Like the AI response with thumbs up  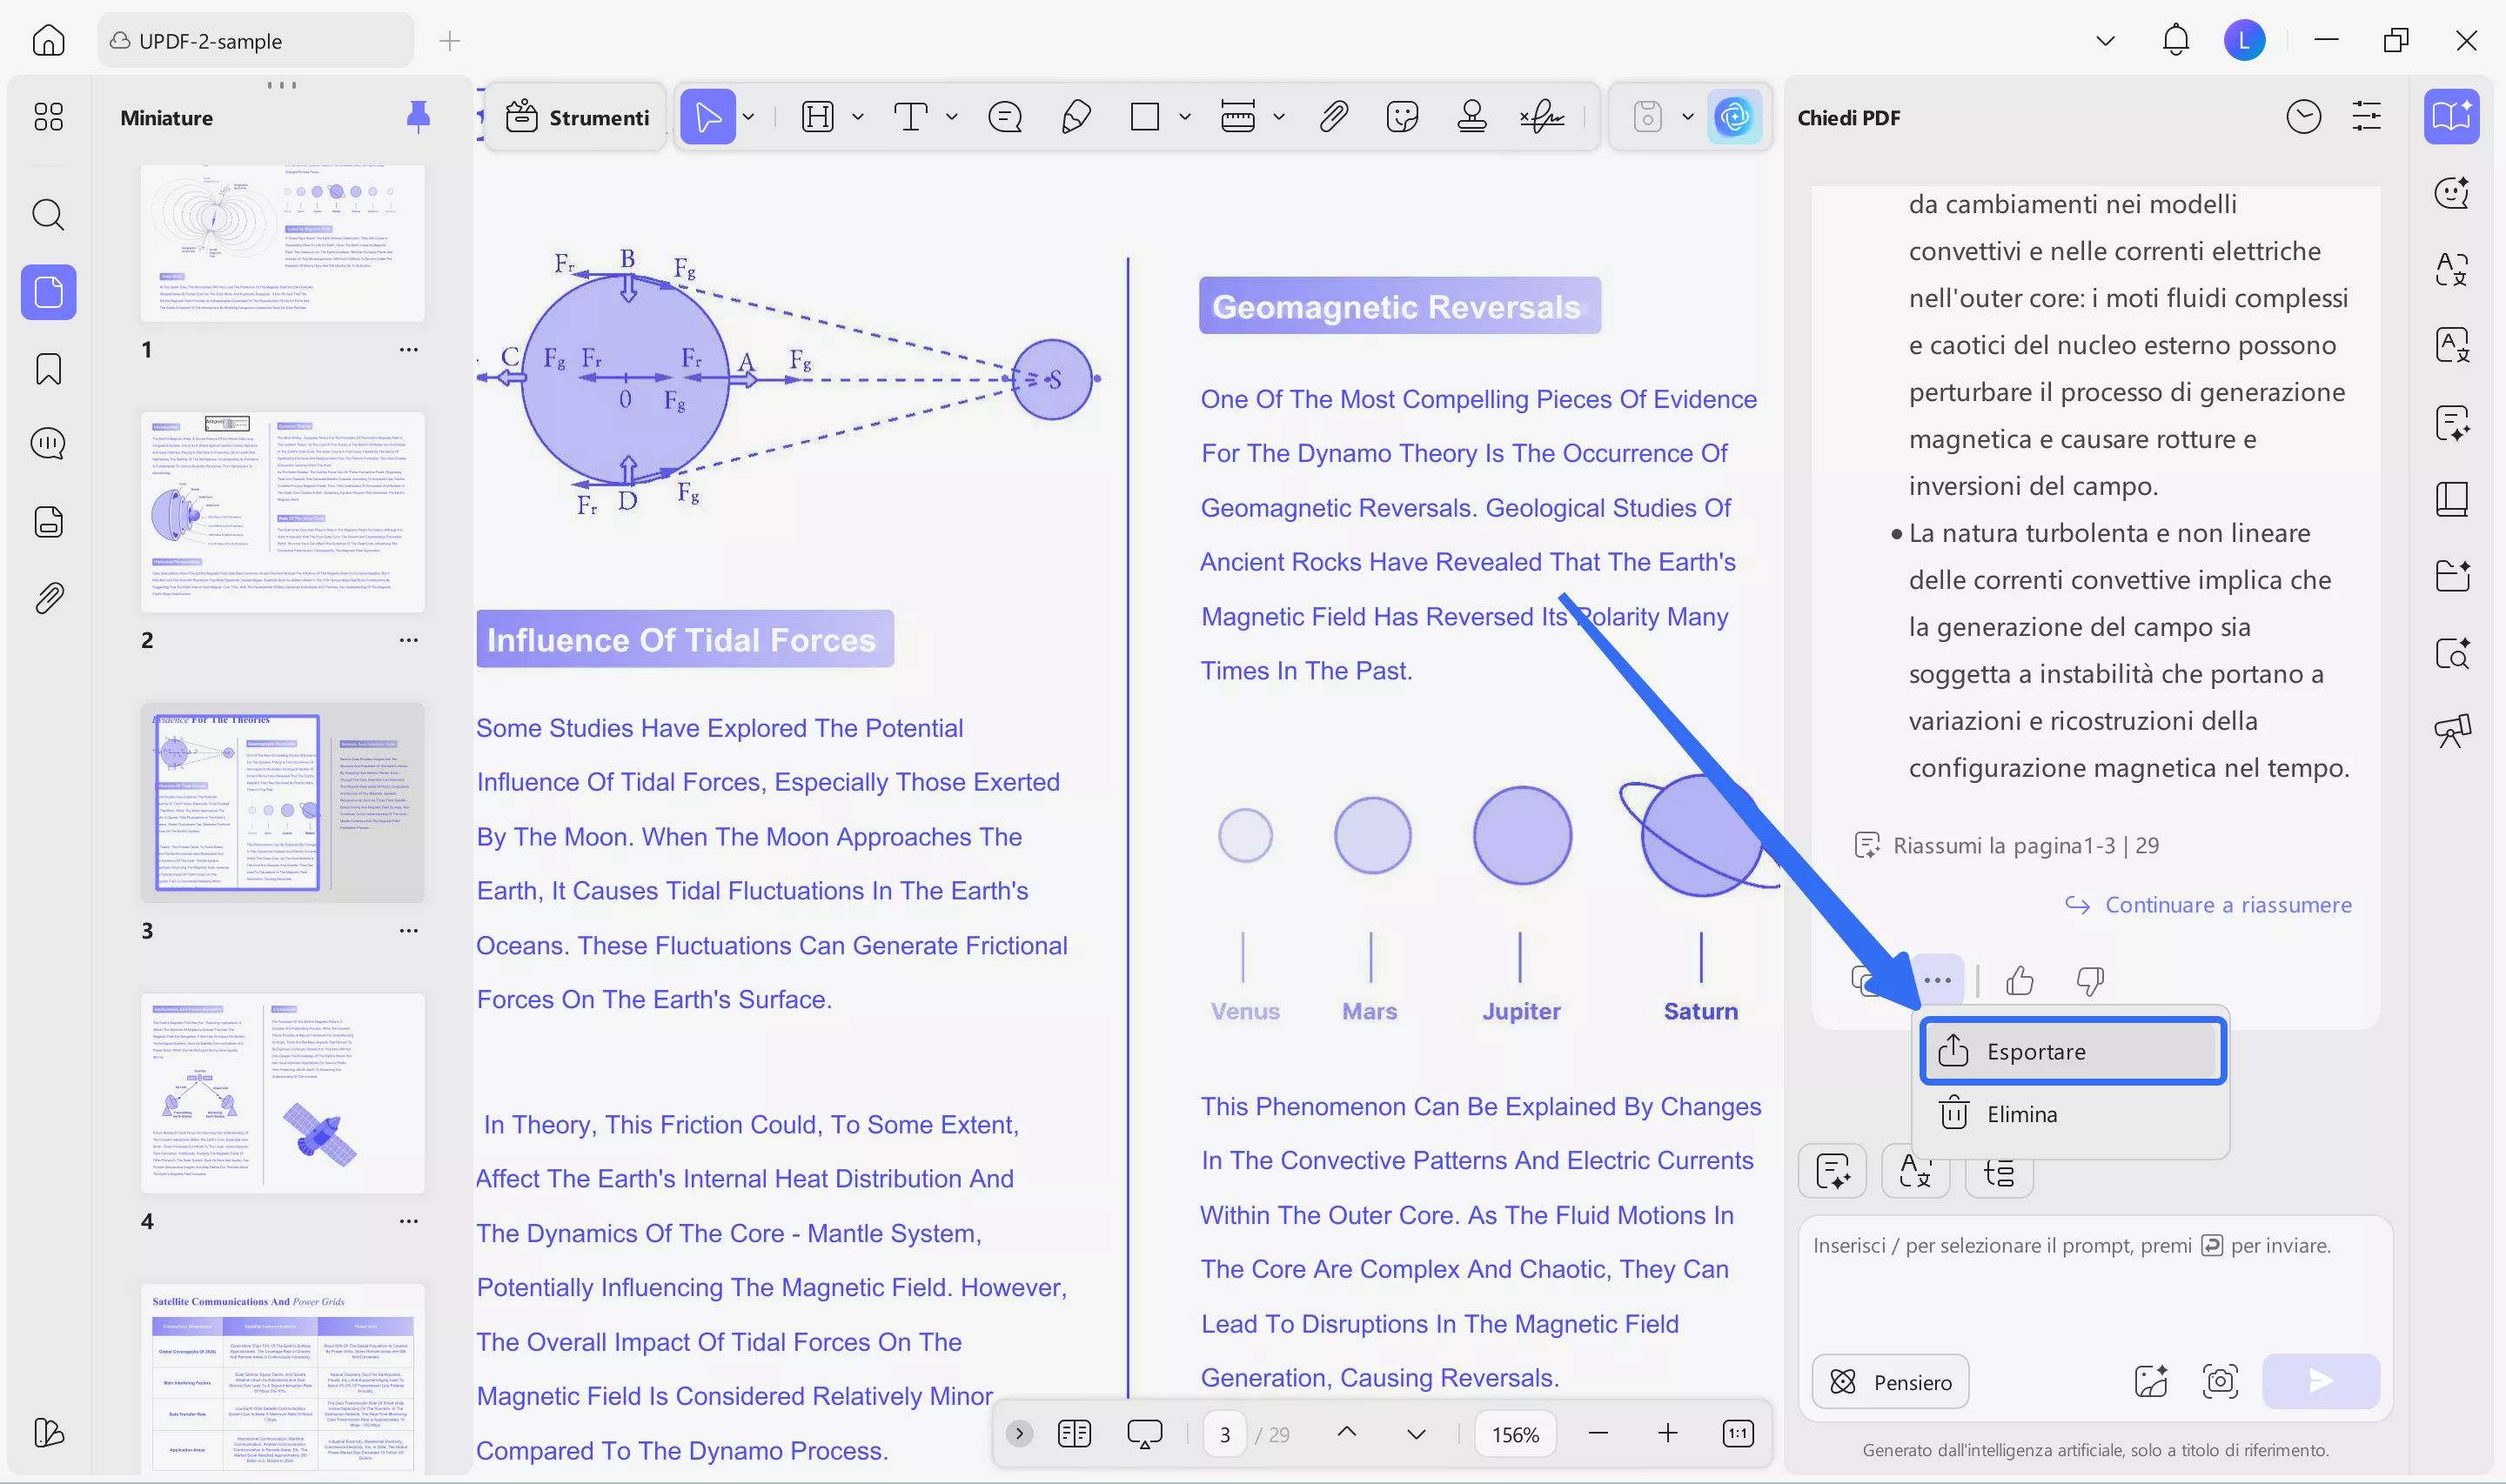pyautogui.click(x=2019, y=981)
